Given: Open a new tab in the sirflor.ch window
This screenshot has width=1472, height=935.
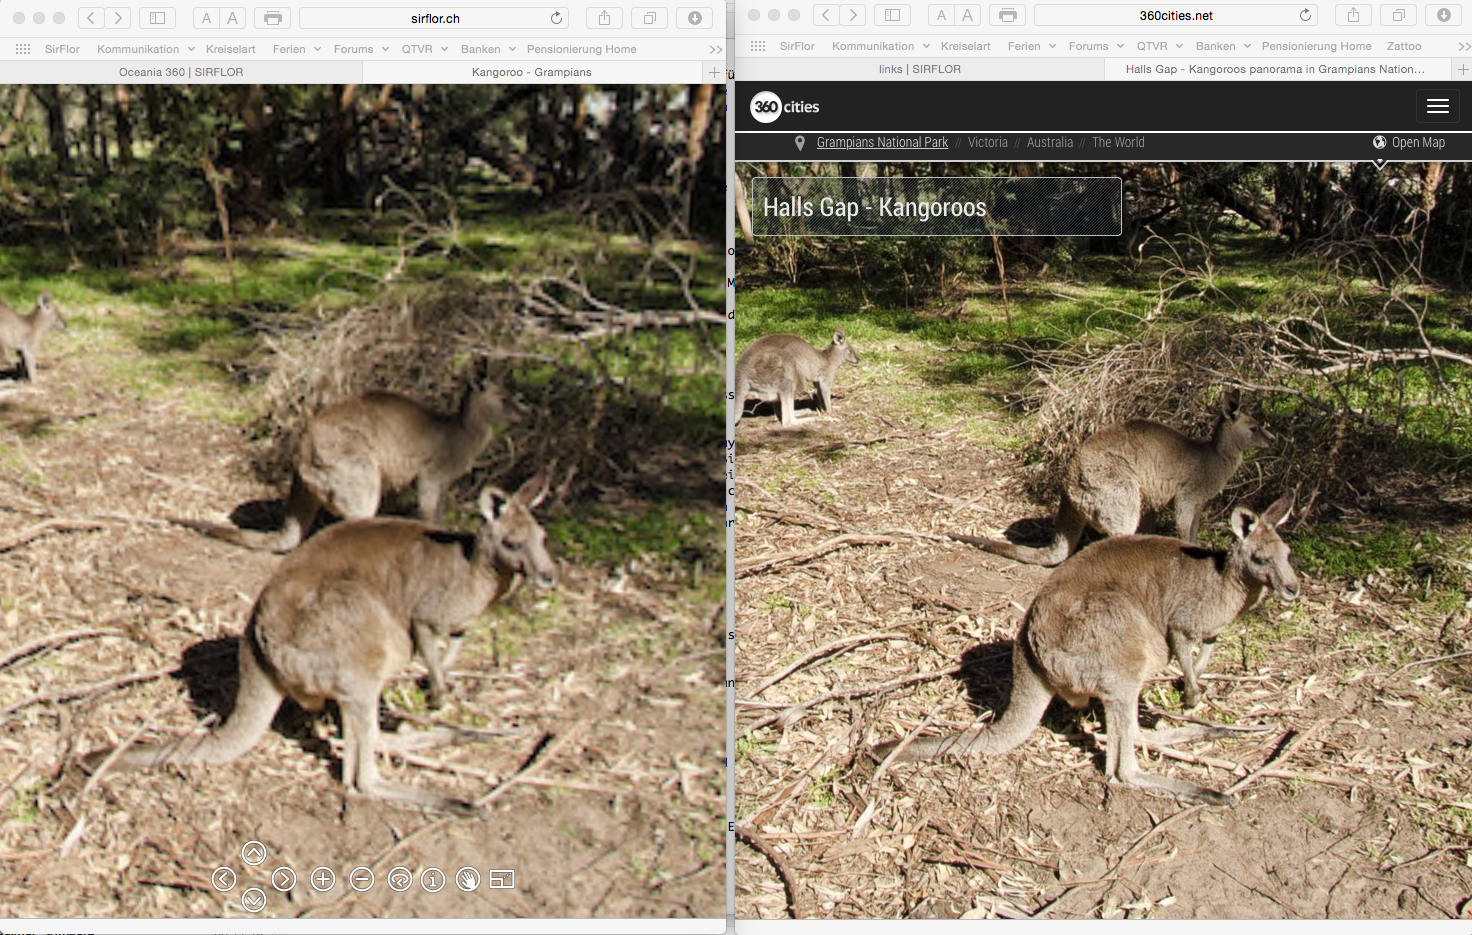Looking at the screenshot, I should pos(714,72).
